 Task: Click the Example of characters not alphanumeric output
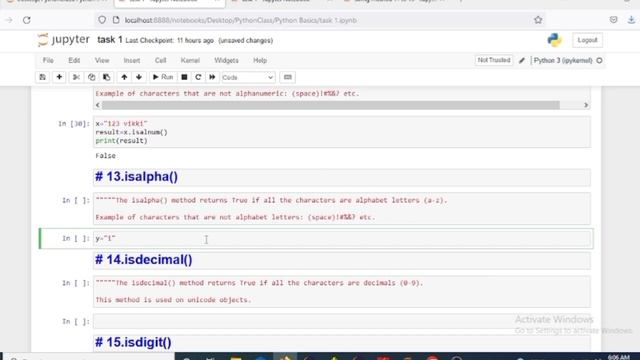[x=227, y=93]
